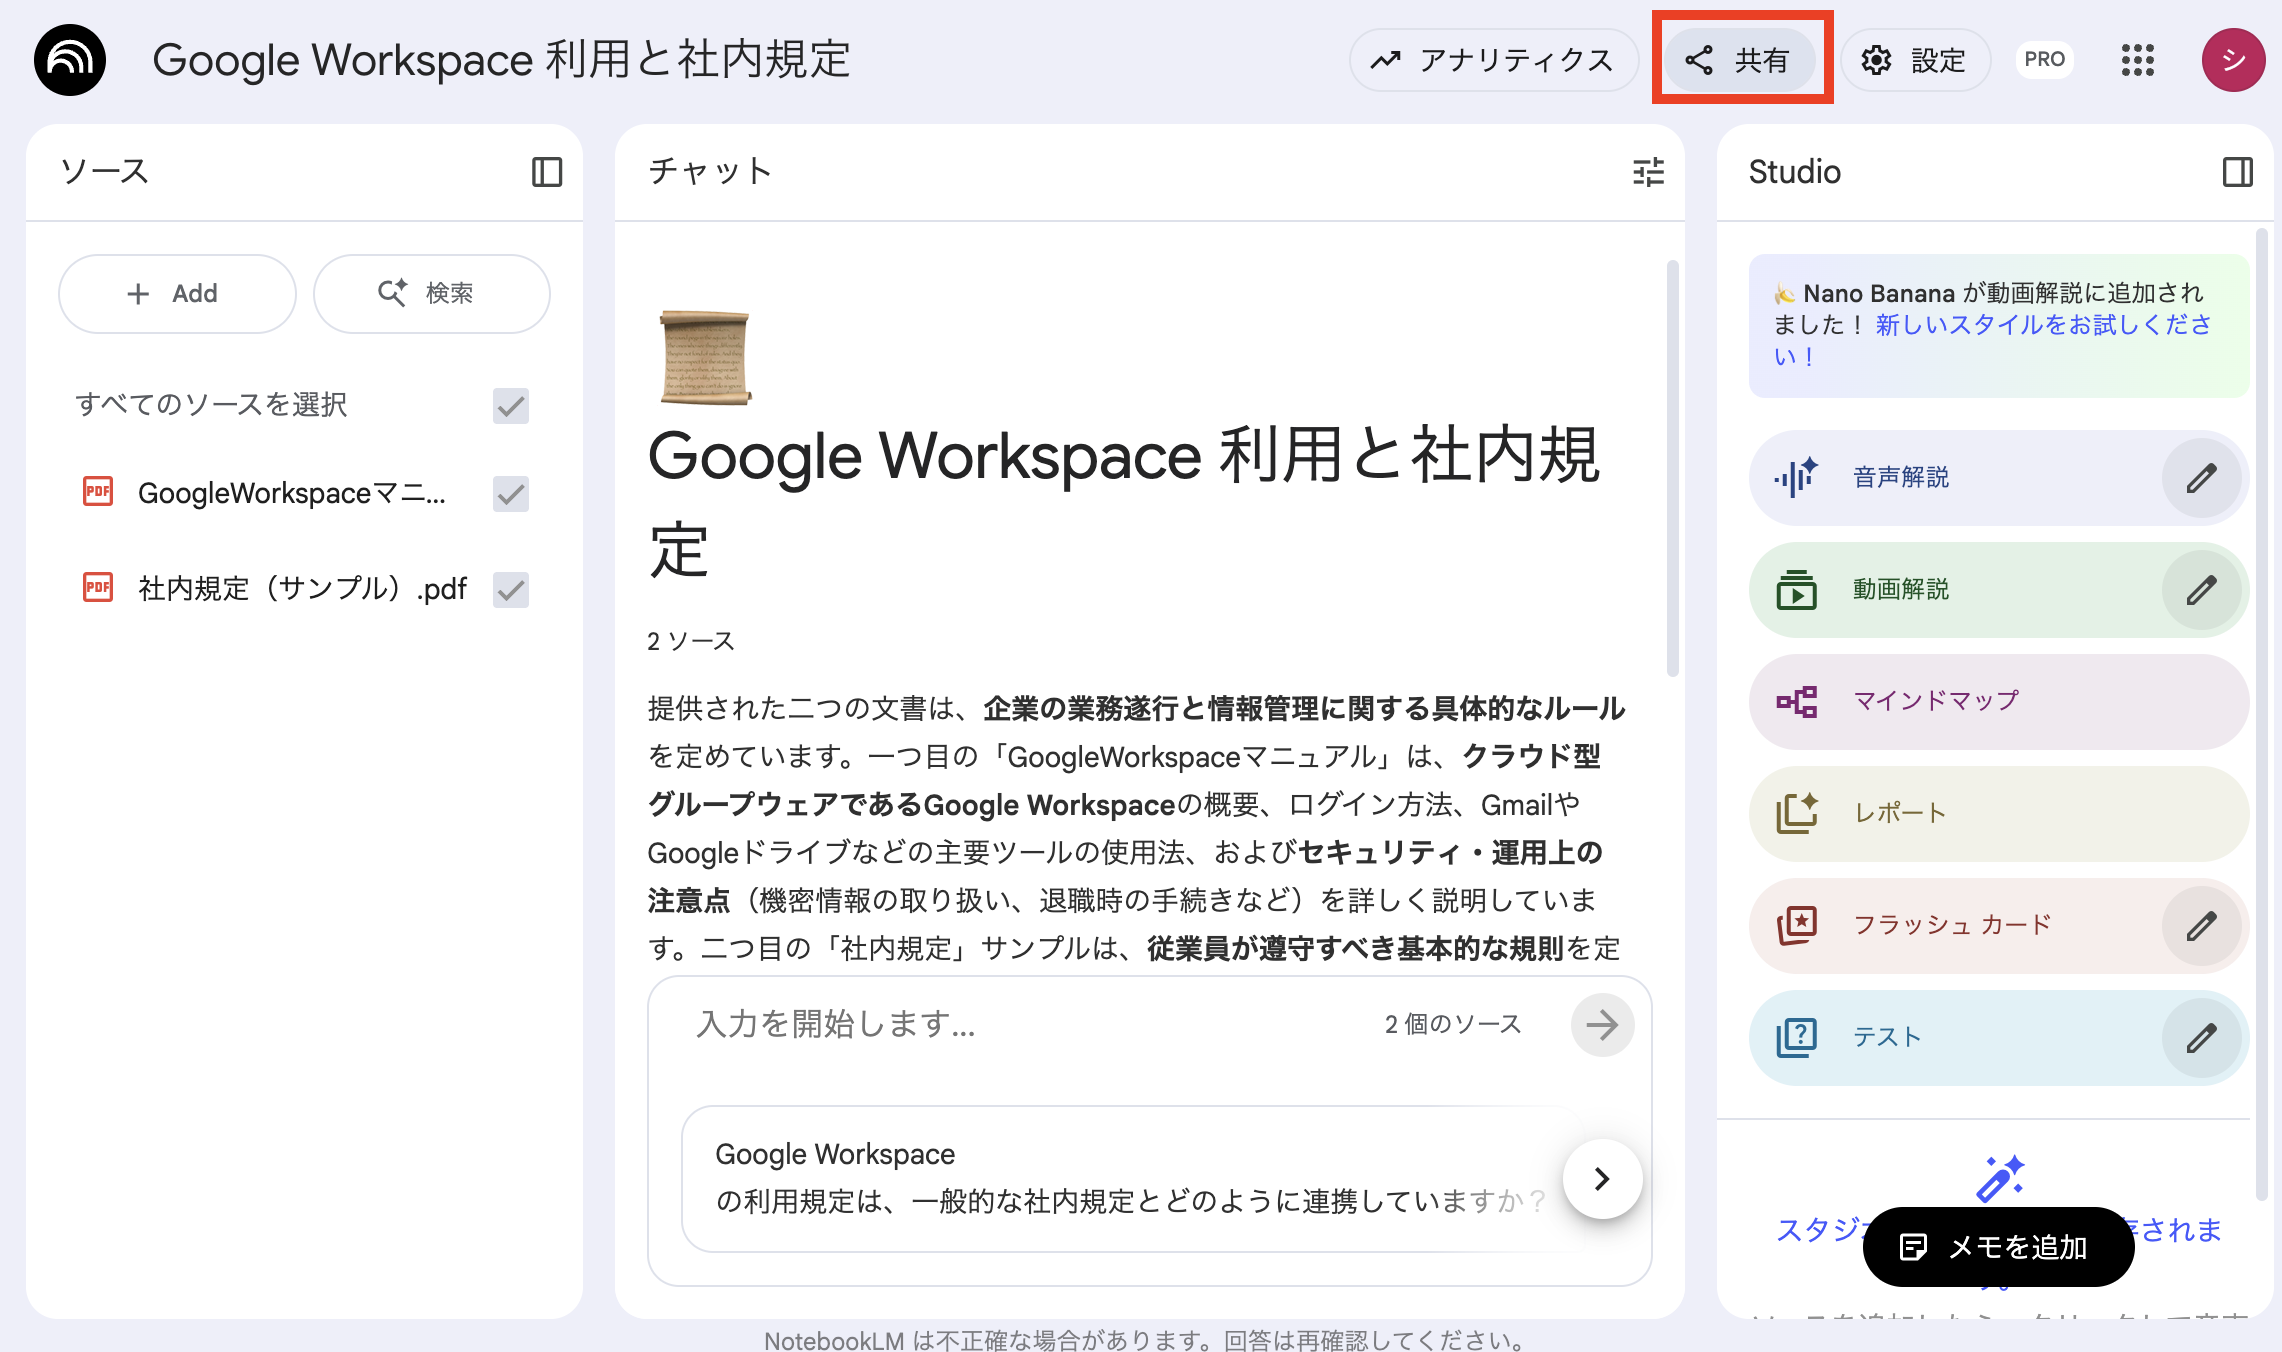2282x1352 pixels.
Task: Edit 音声解説 using its pencil icon
Action: (x=2202, y=478)
